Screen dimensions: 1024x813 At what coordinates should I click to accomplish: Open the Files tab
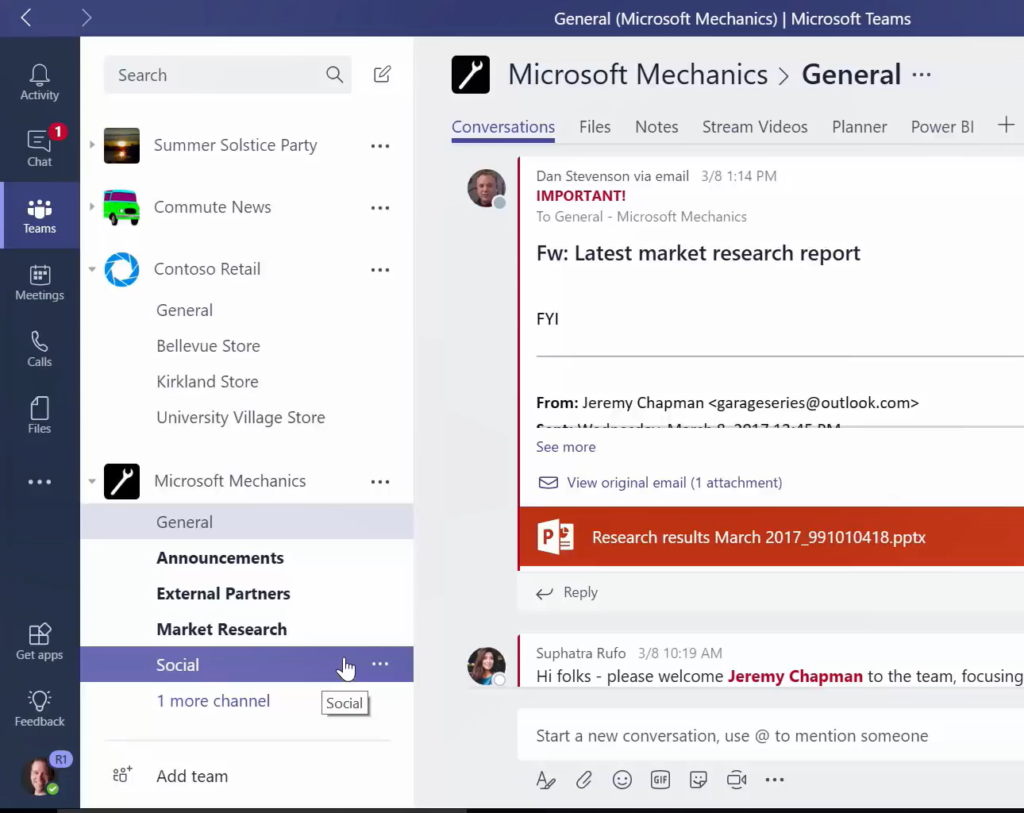tap(595, 127)
